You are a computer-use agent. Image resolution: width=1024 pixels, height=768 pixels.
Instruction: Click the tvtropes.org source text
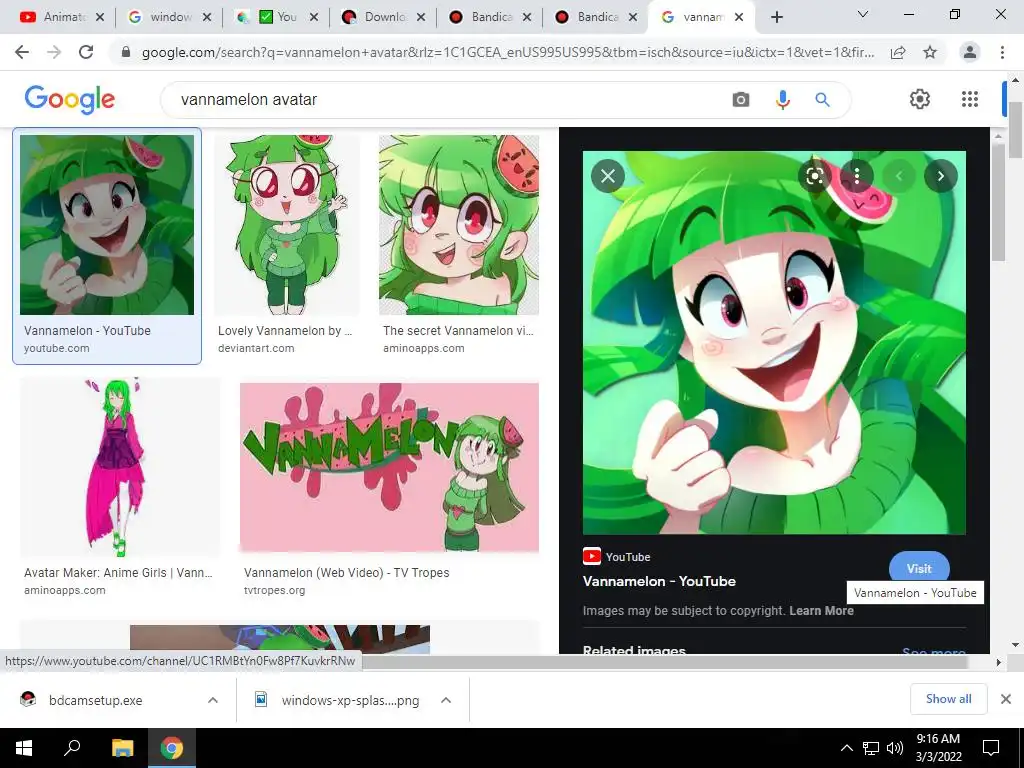pos(274,590)
